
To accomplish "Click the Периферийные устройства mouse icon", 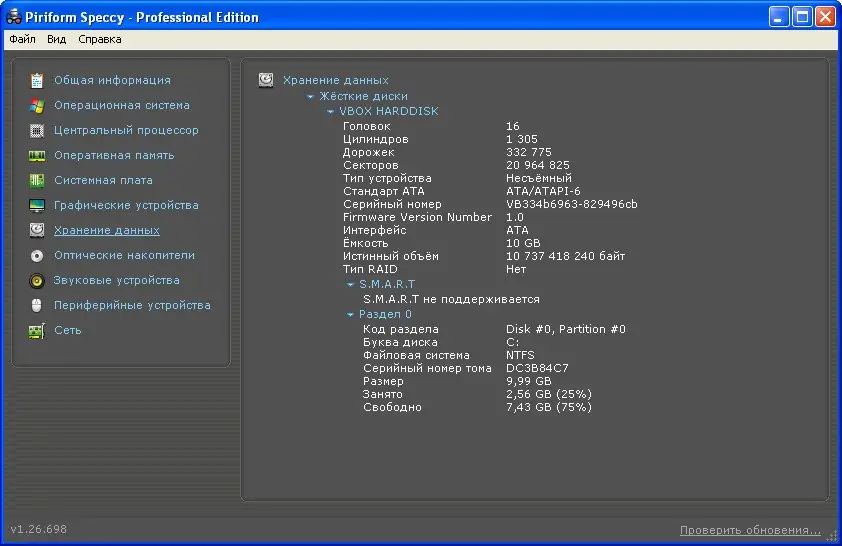I will tap(37, 305).
